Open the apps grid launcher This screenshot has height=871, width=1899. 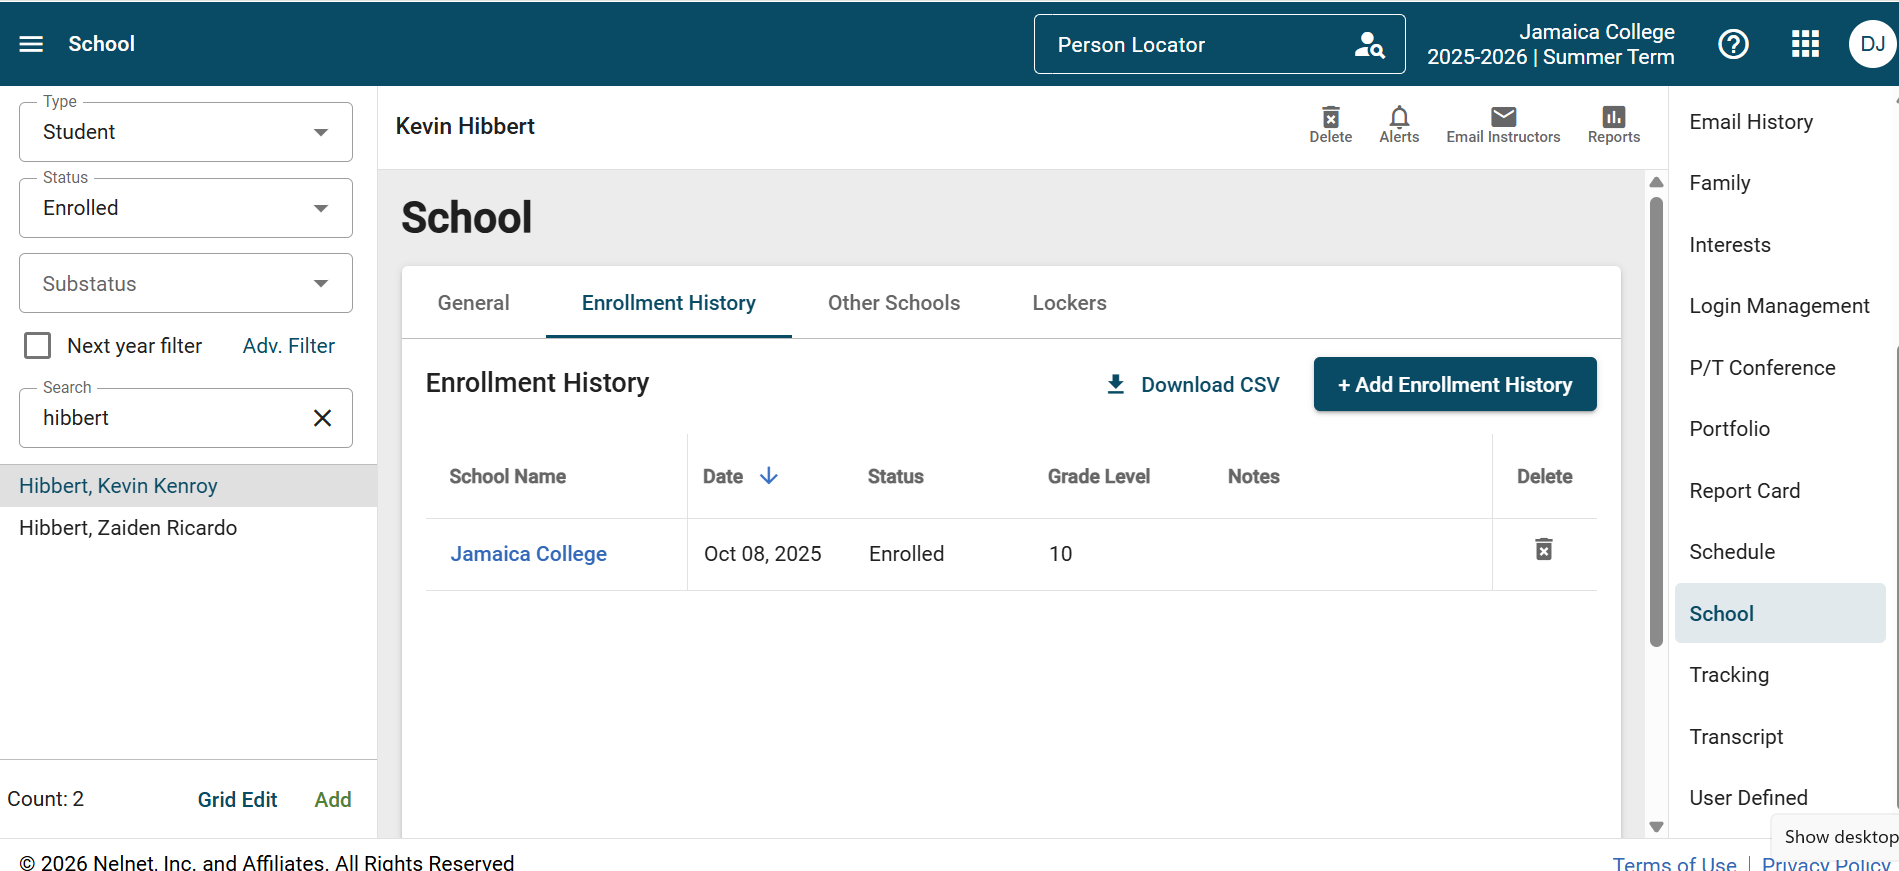pyautogui.click(x=1805, y=44)
